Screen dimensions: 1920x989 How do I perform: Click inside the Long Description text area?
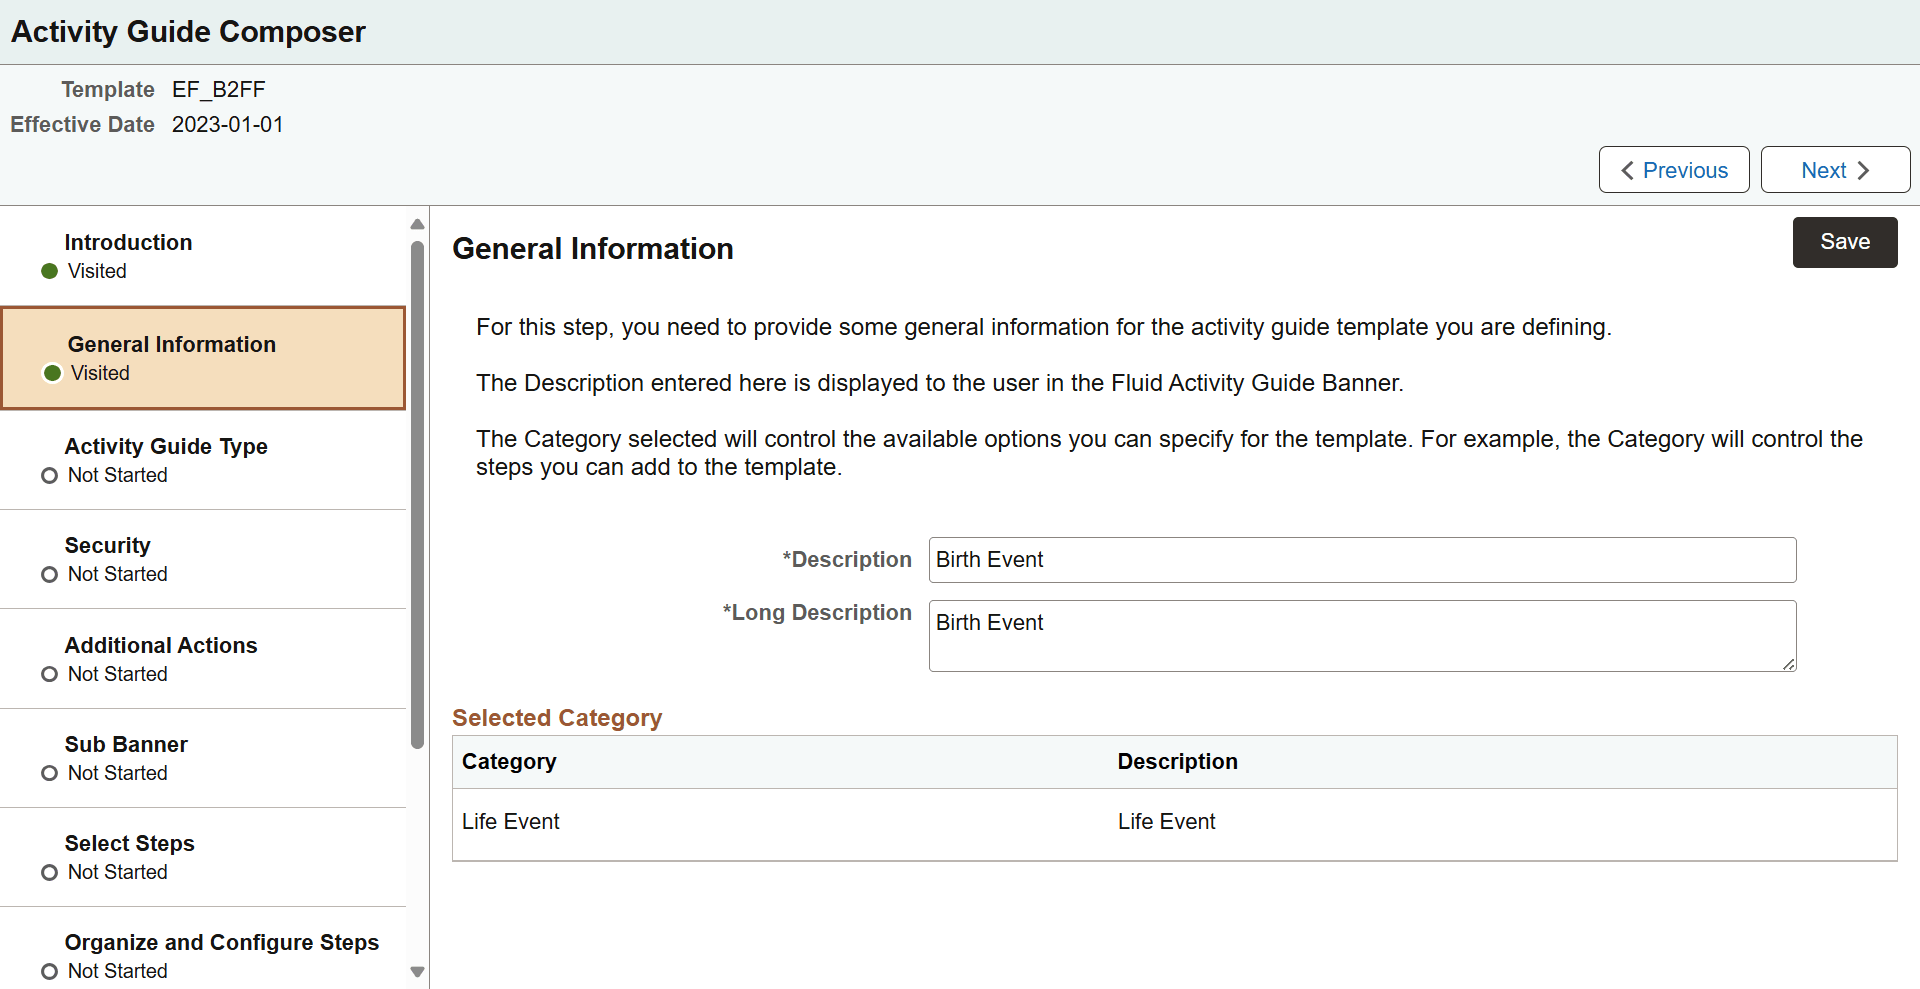pyautogui.click(x=1360, y=636)
